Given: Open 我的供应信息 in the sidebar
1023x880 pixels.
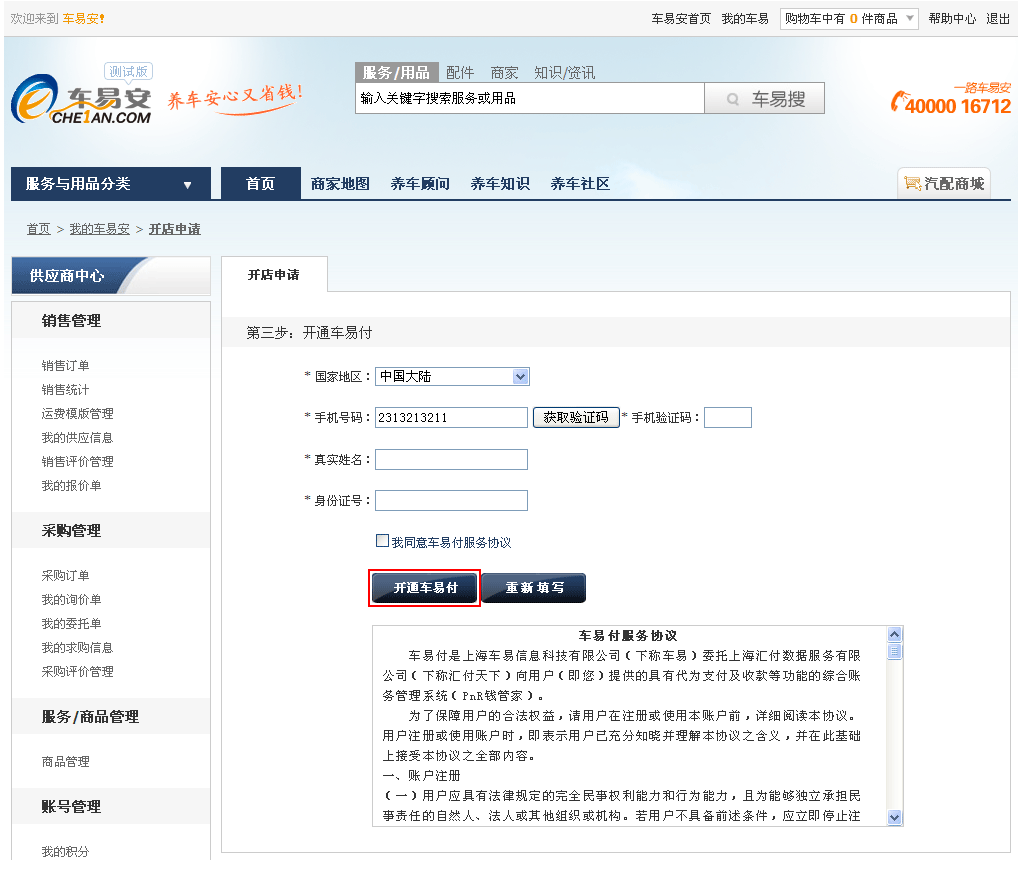Looking at the screenshot, I should (77, 438).
